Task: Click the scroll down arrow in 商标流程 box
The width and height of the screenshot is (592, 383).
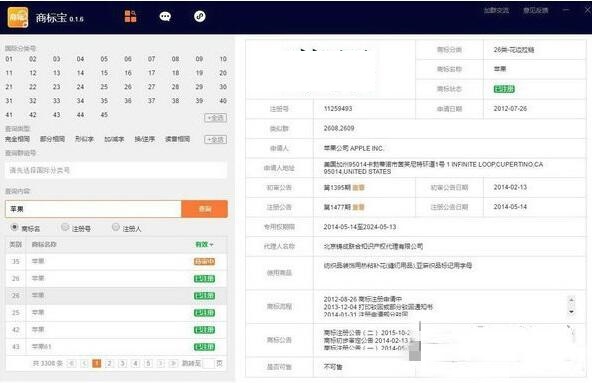Action: (571, 312)
